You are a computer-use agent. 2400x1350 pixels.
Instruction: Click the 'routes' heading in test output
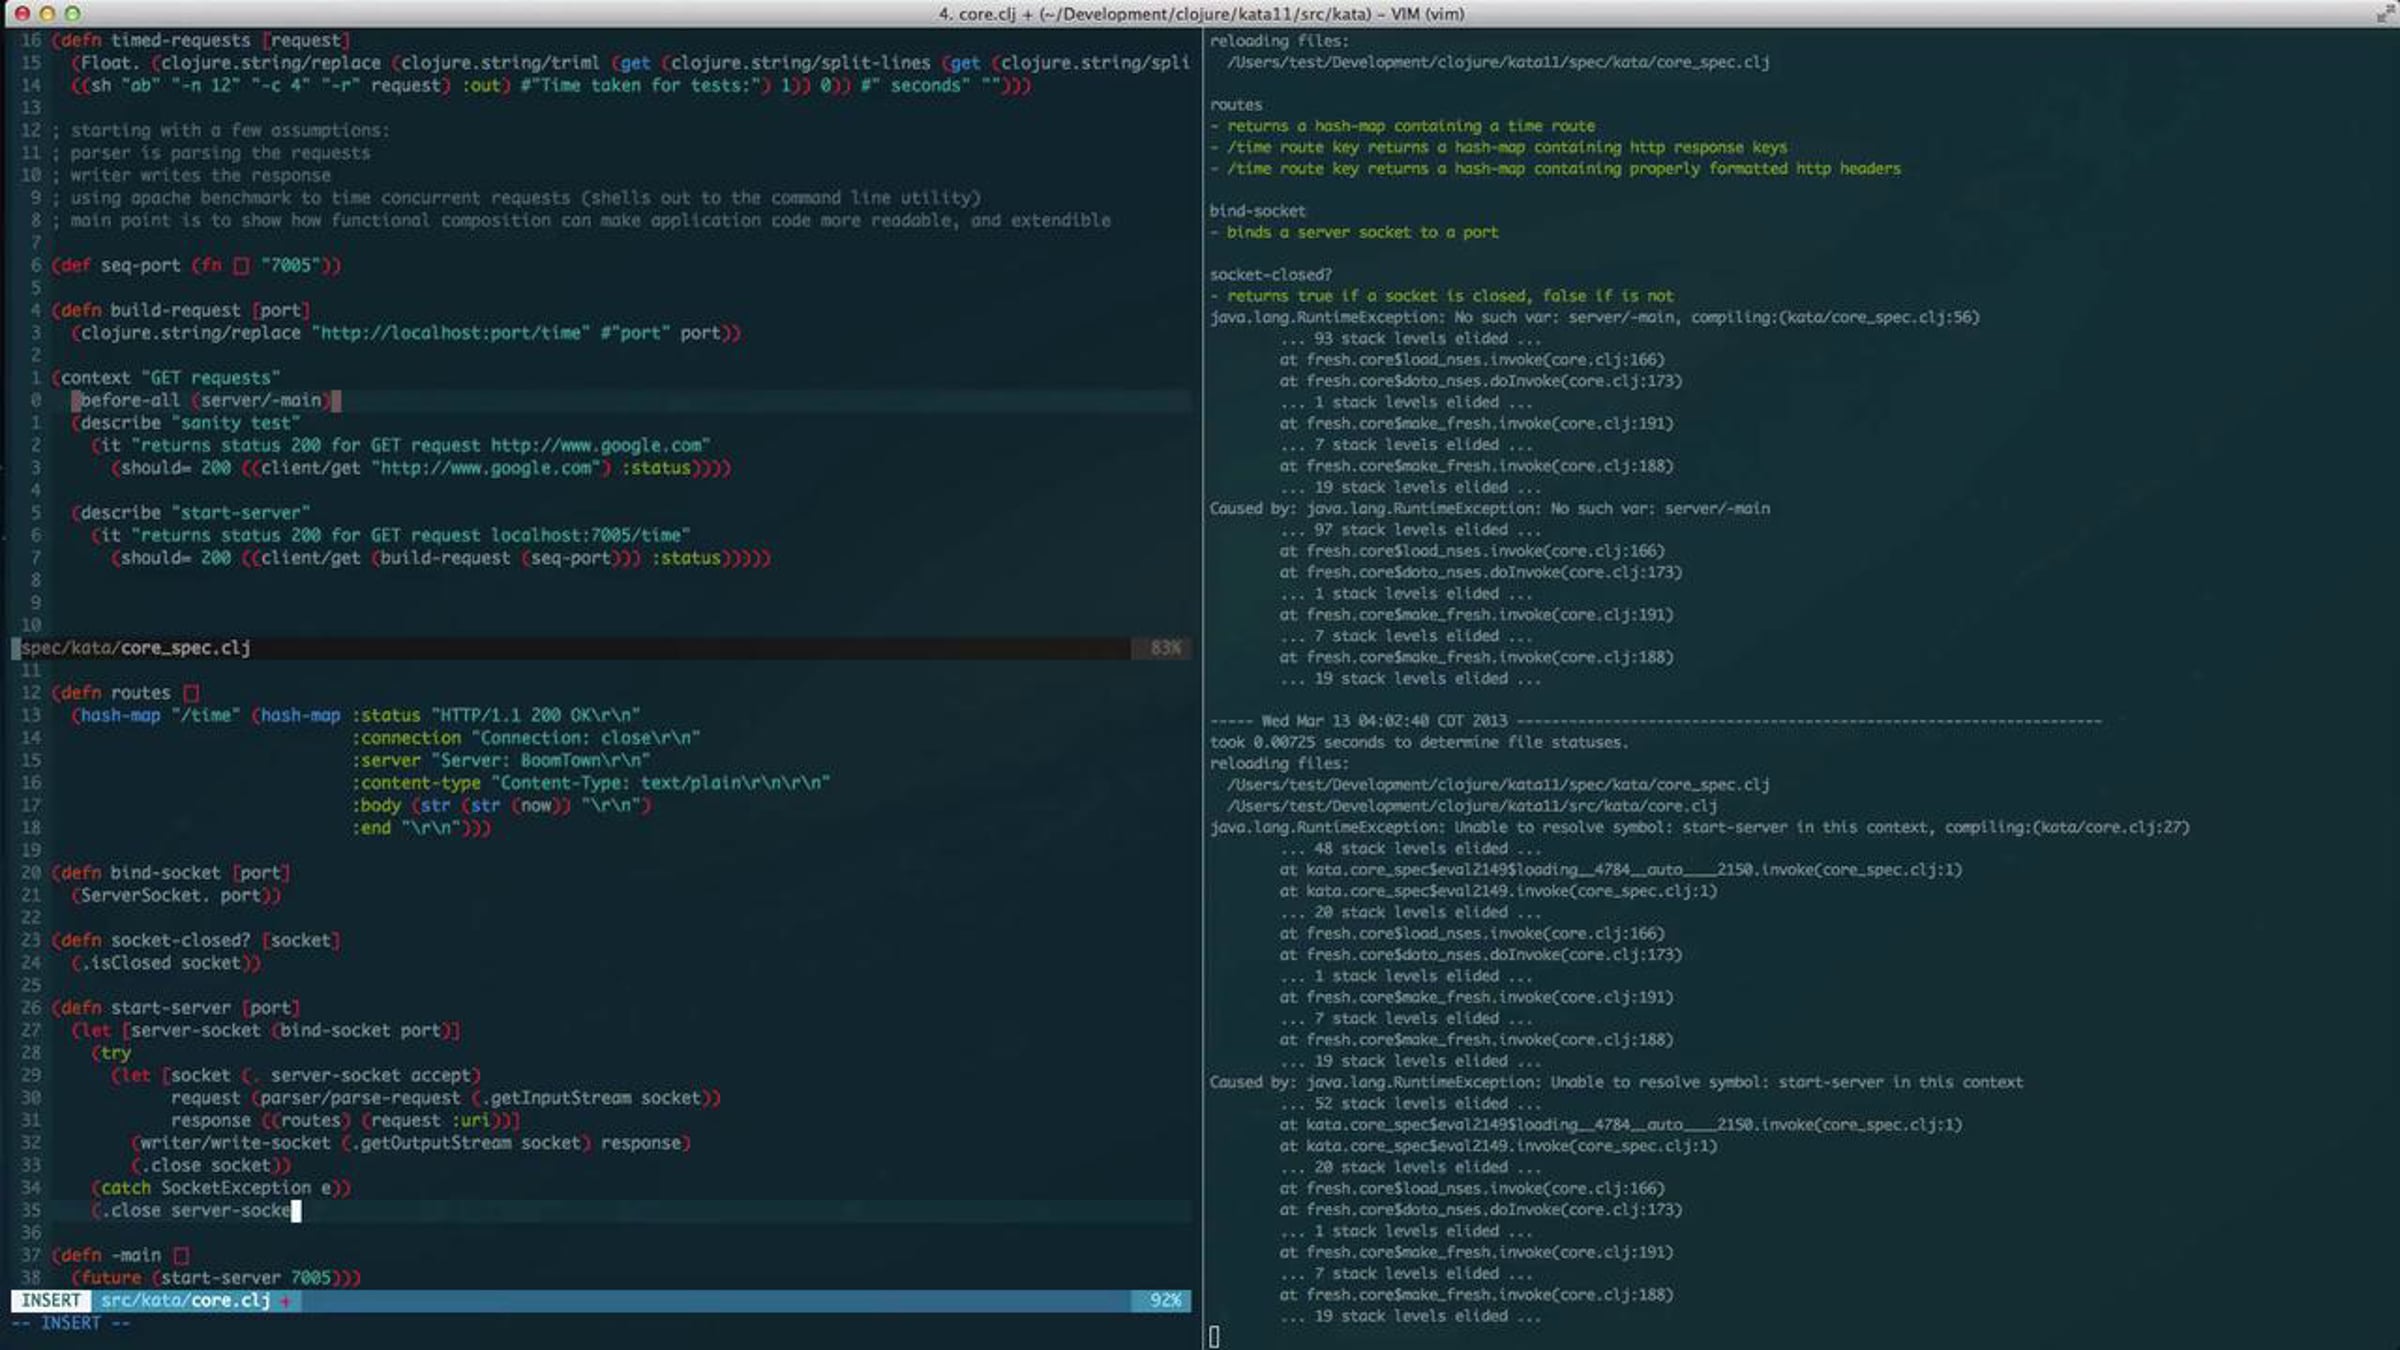point(1235,105)
